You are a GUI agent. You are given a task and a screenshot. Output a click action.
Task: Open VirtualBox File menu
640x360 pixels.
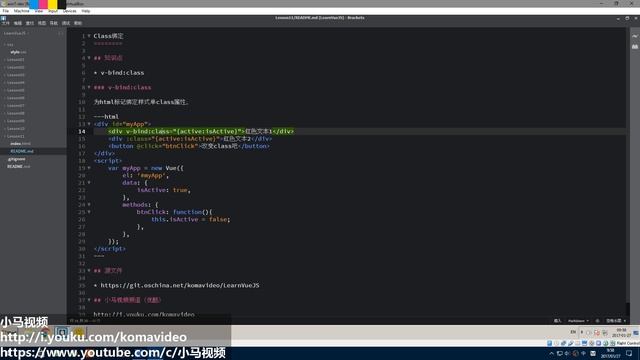pos(6,11)
